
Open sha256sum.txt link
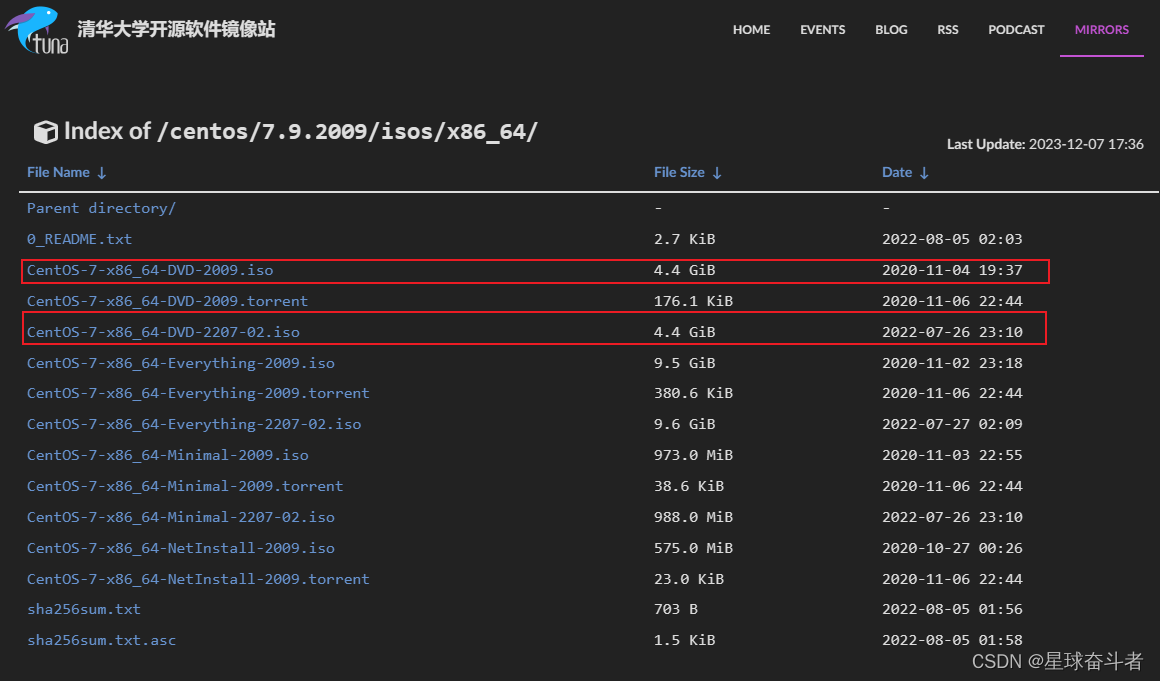tap(84, 609)
